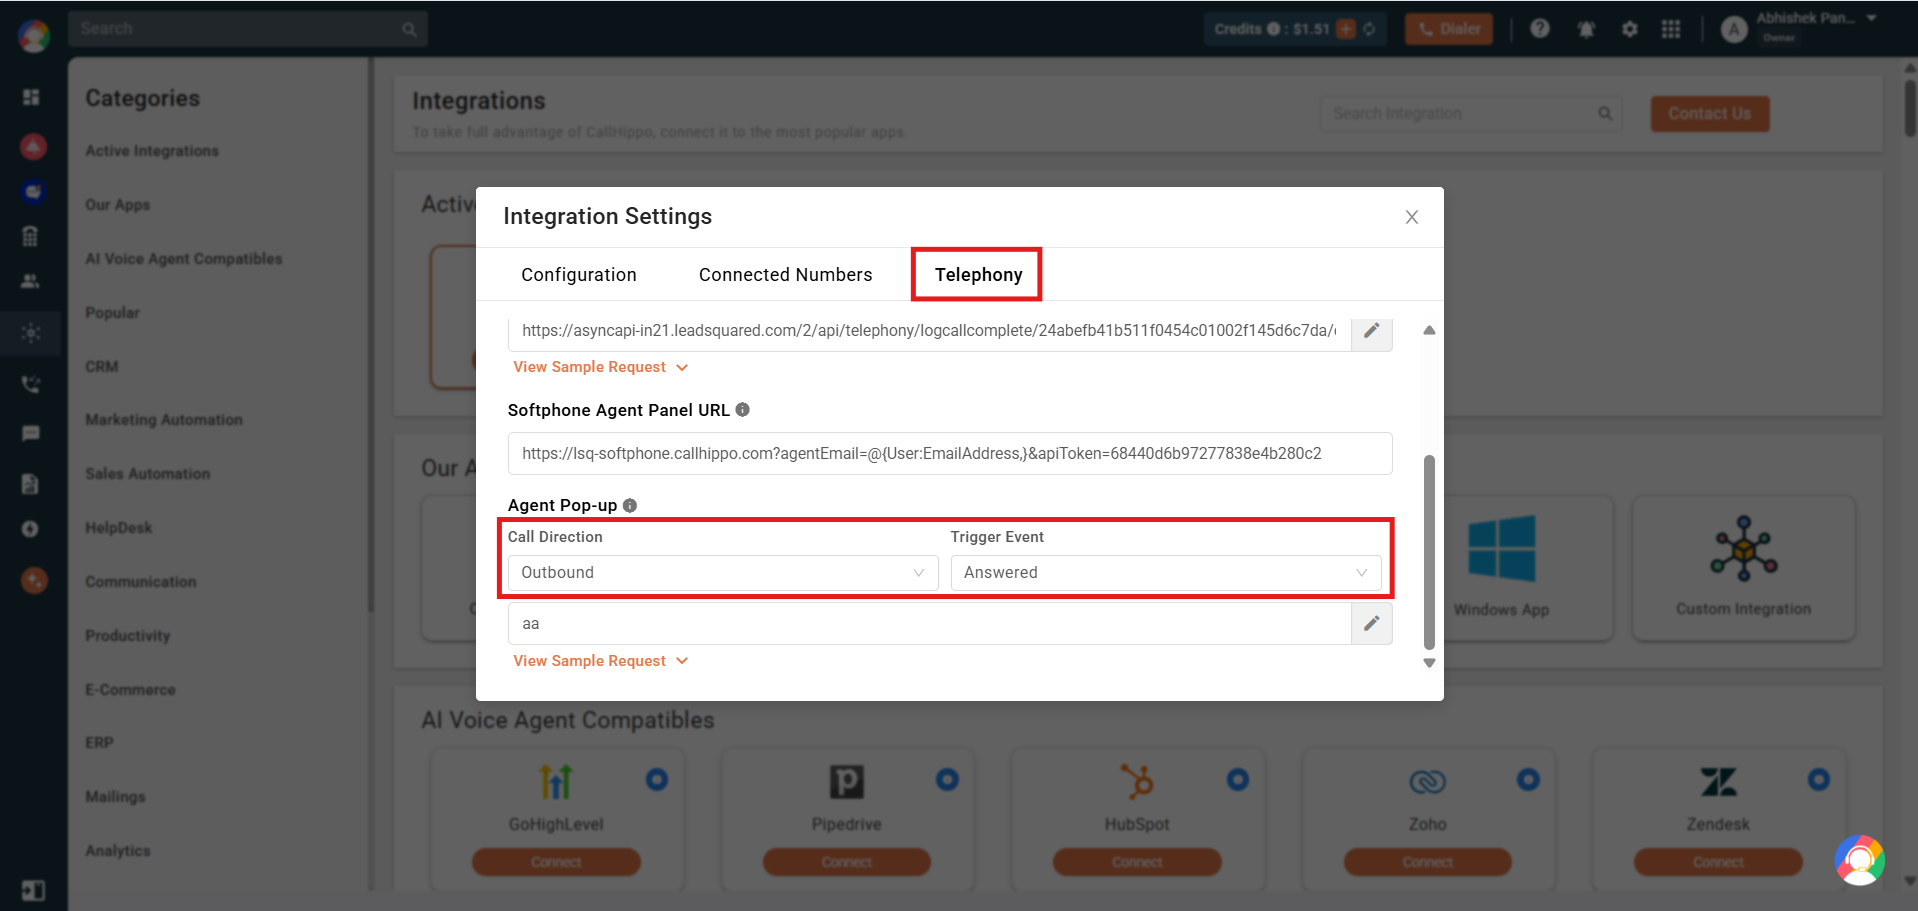Select the AI Voice Agent Compatibles category
Screen dimensions: 1918x911
184,259
